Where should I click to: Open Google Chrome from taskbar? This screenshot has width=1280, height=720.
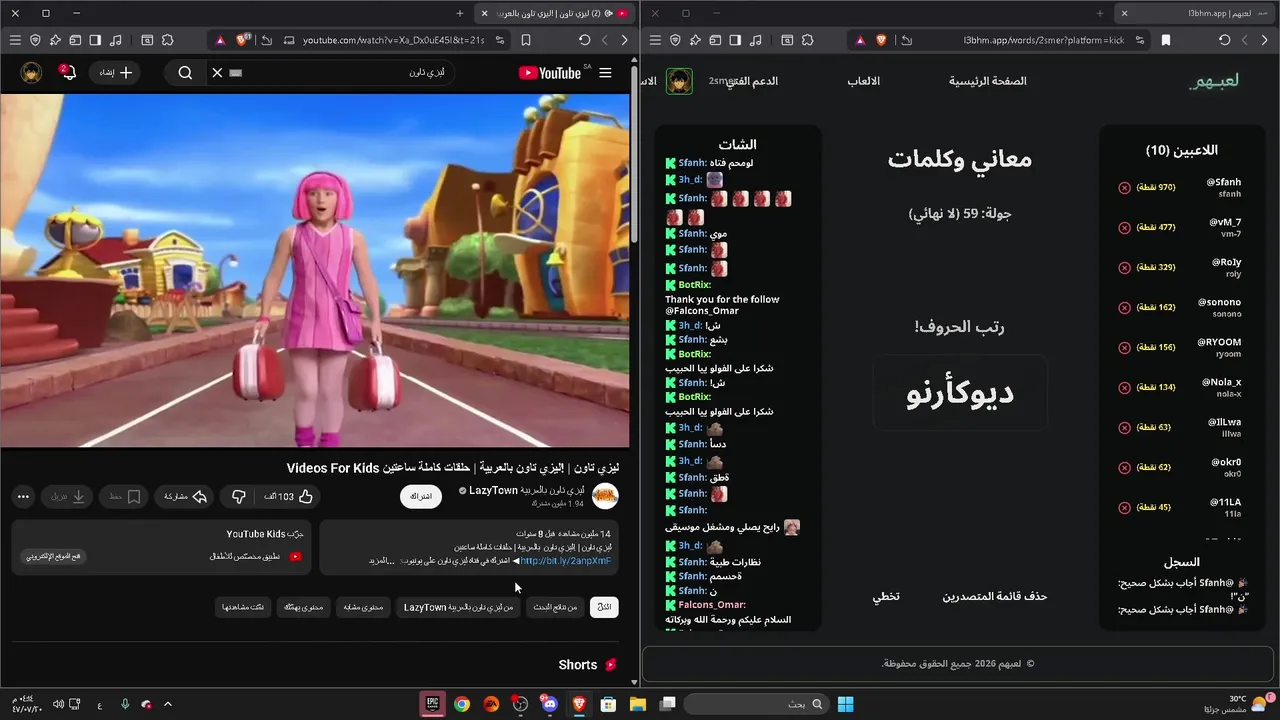click(462, 704)
